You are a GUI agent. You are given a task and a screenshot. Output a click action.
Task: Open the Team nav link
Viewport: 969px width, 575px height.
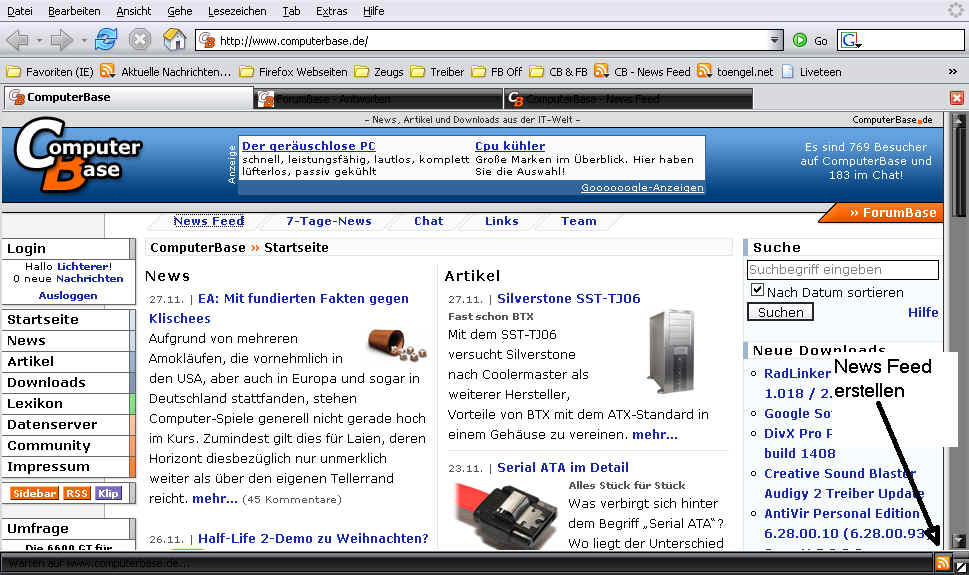(x=578, y=221)
